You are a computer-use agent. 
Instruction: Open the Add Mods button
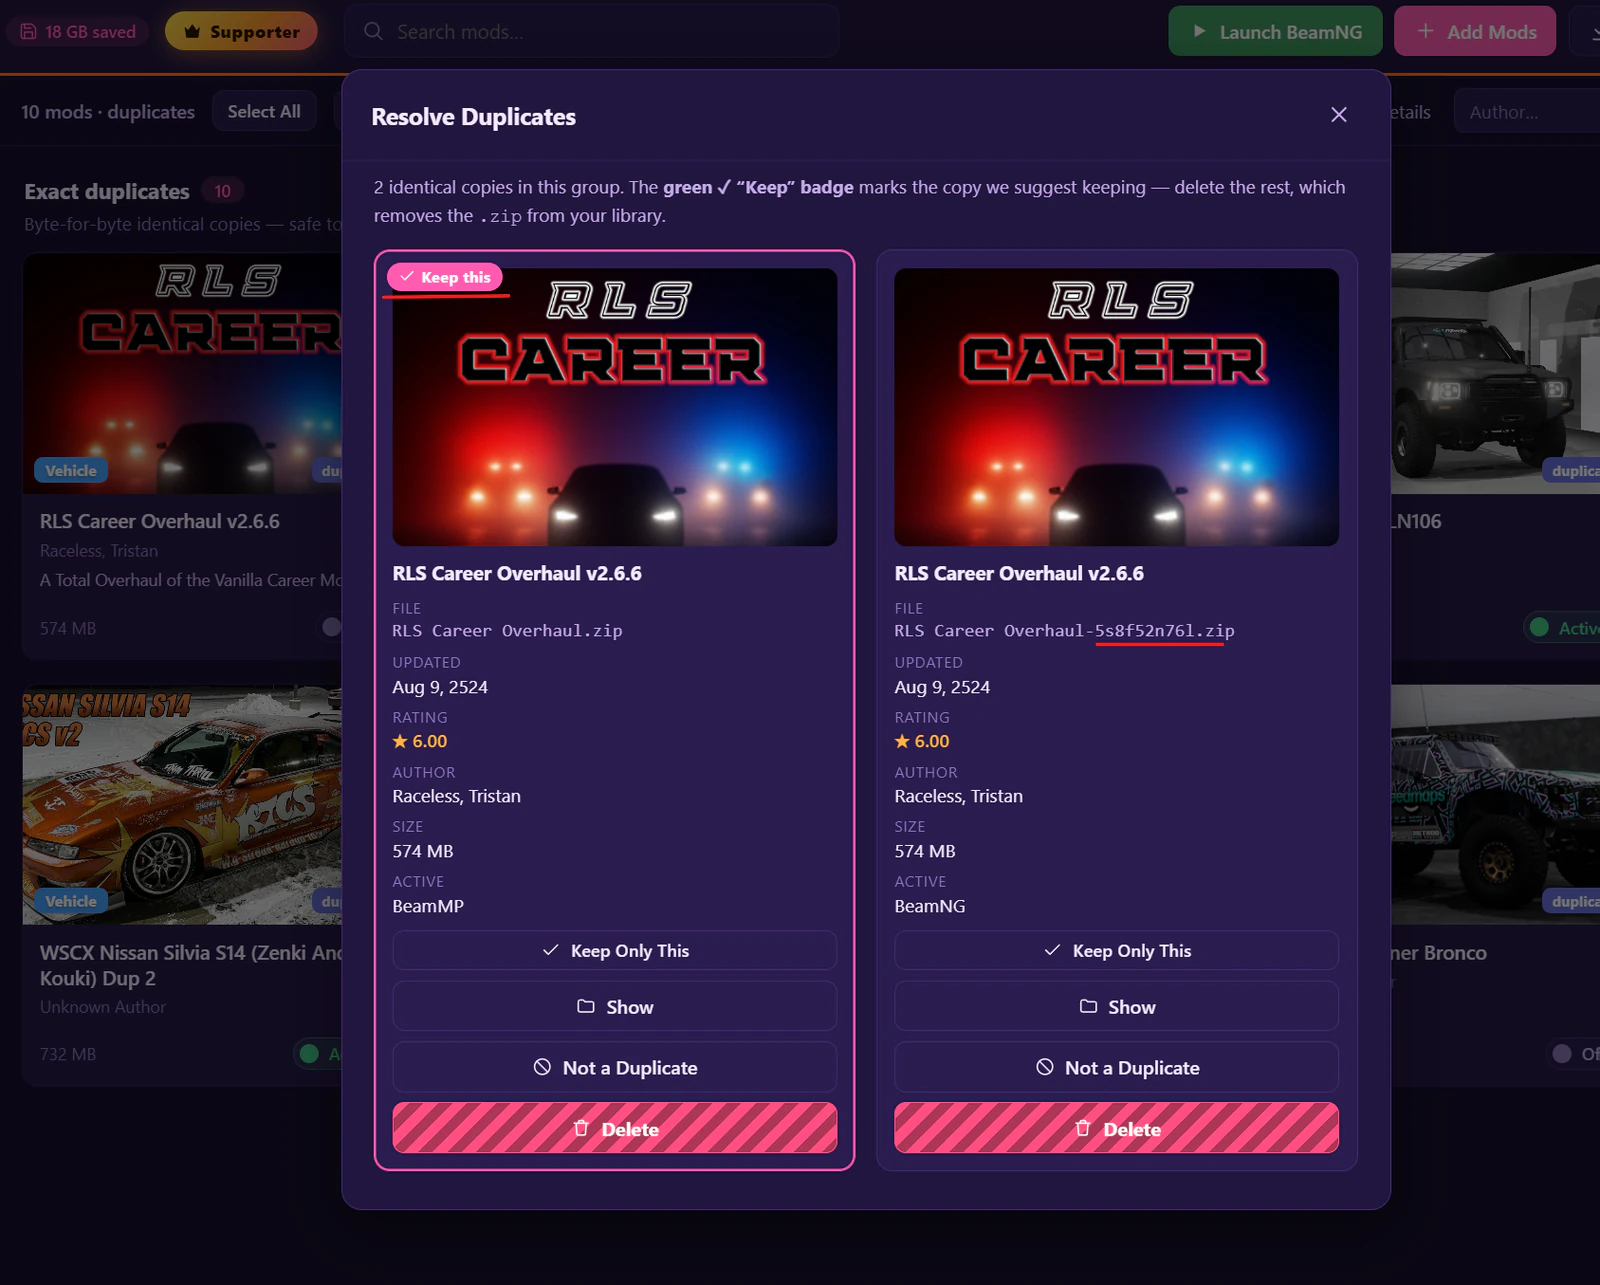coord(1474,31)
